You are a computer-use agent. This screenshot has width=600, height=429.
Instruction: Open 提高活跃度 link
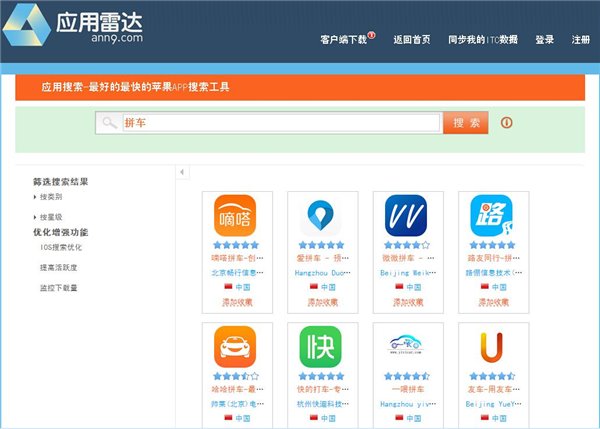pos(59,268)
